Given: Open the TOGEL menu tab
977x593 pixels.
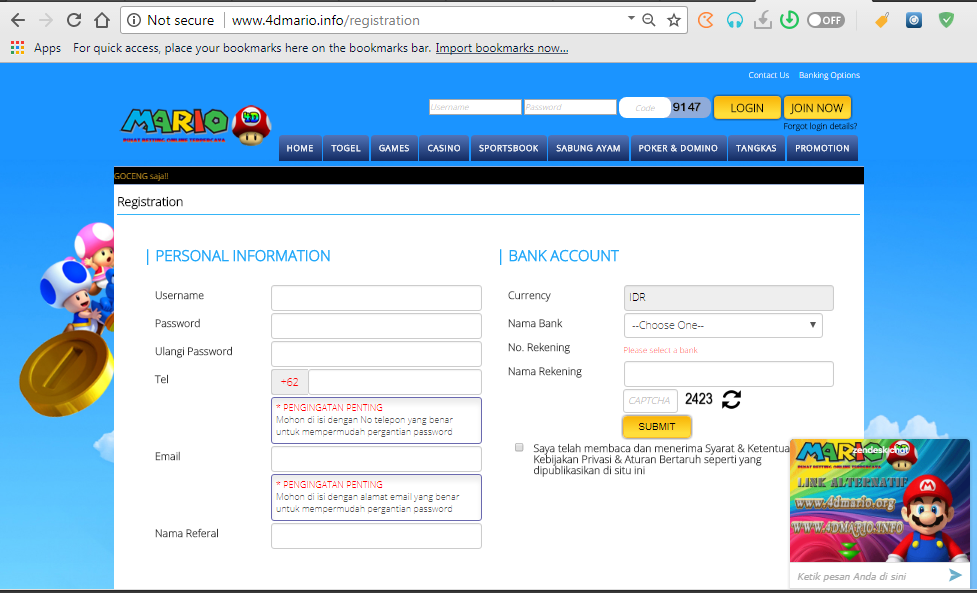Looking at the screenshot, I should pos(346,148).
